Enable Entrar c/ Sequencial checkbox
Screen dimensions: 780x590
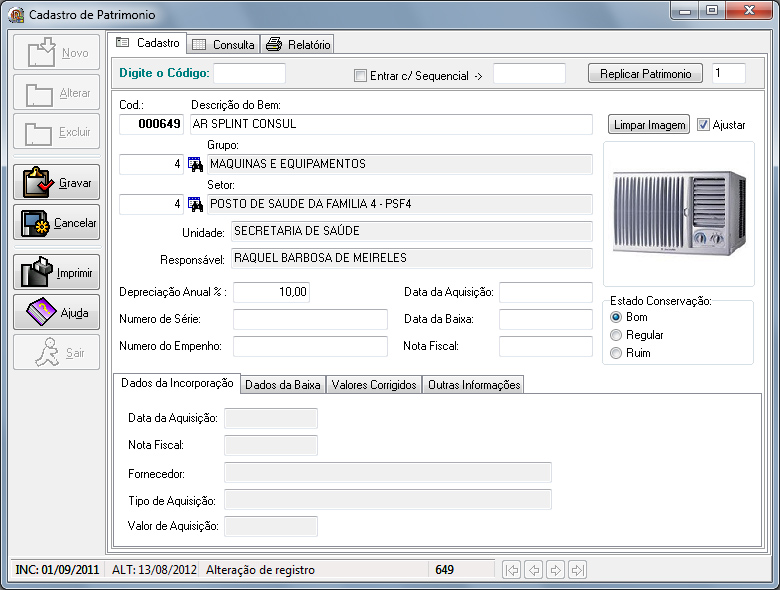click(361, 74)
